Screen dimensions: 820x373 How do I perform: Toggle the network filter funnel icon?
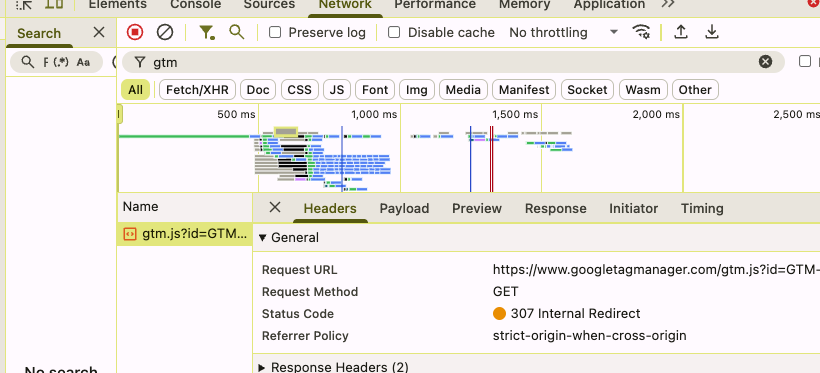click(207, 32)
